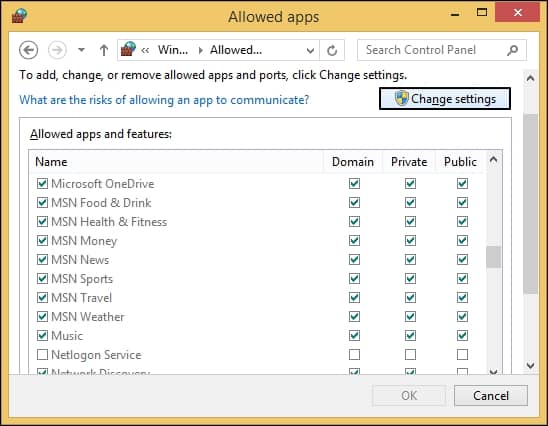Viewport: 548px width, 426px height.
Task: Focus the Search Control Panel field
Action: pos(442,50)
